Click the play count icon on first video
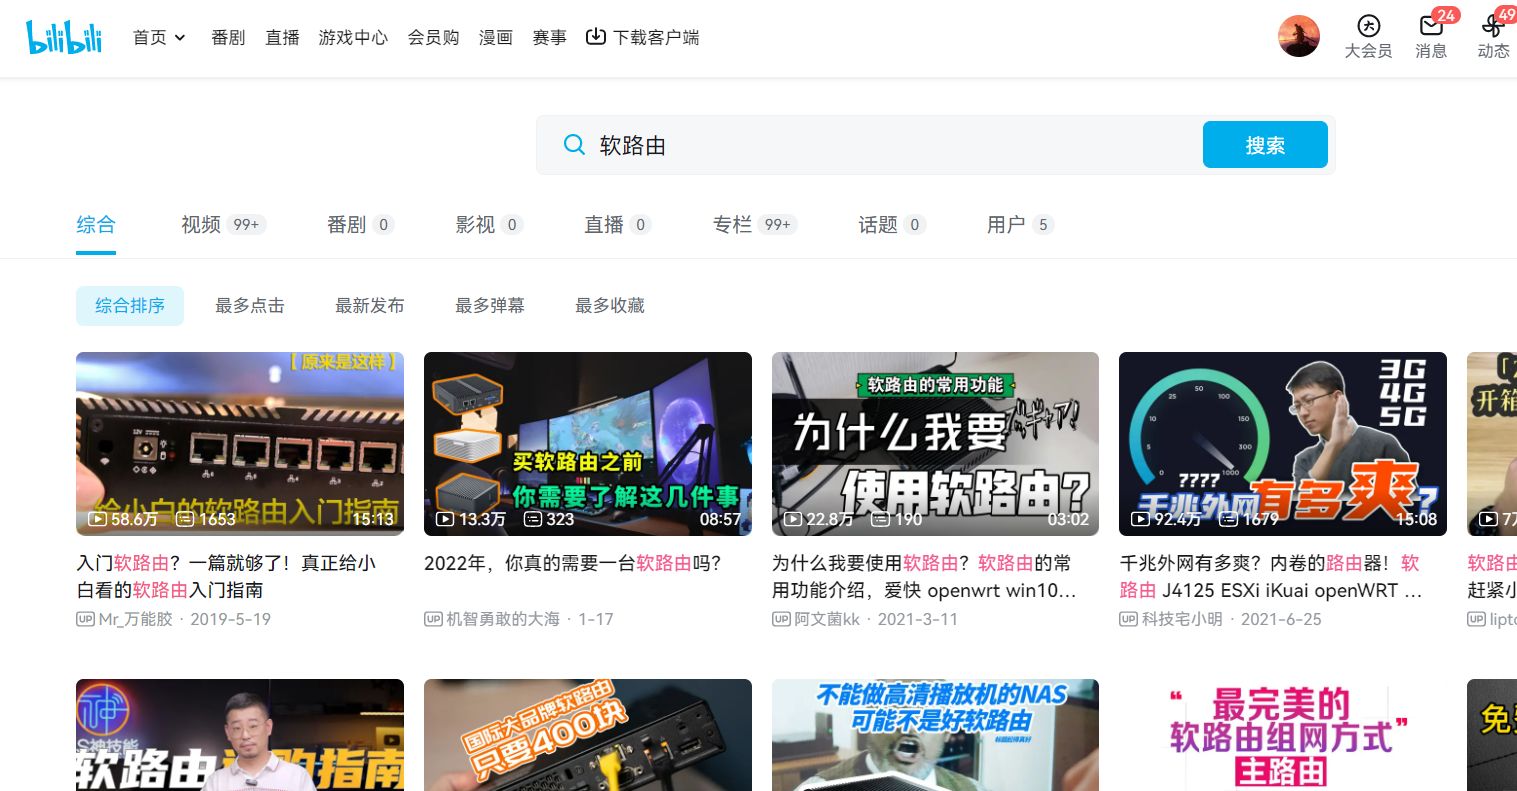Screen dimensions: 1517x791 pyautogui.click(x=97, y=519)
